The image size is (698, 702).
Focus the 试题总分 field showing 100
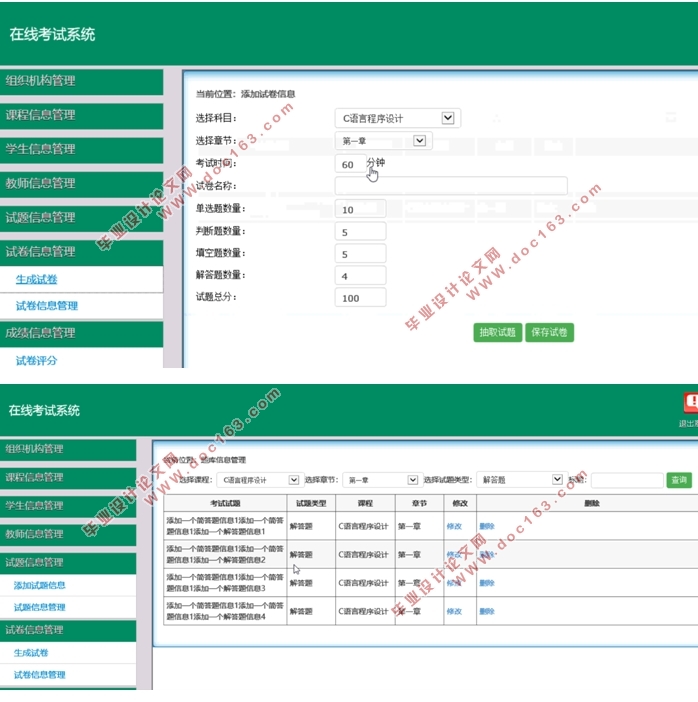pos(361,297)
